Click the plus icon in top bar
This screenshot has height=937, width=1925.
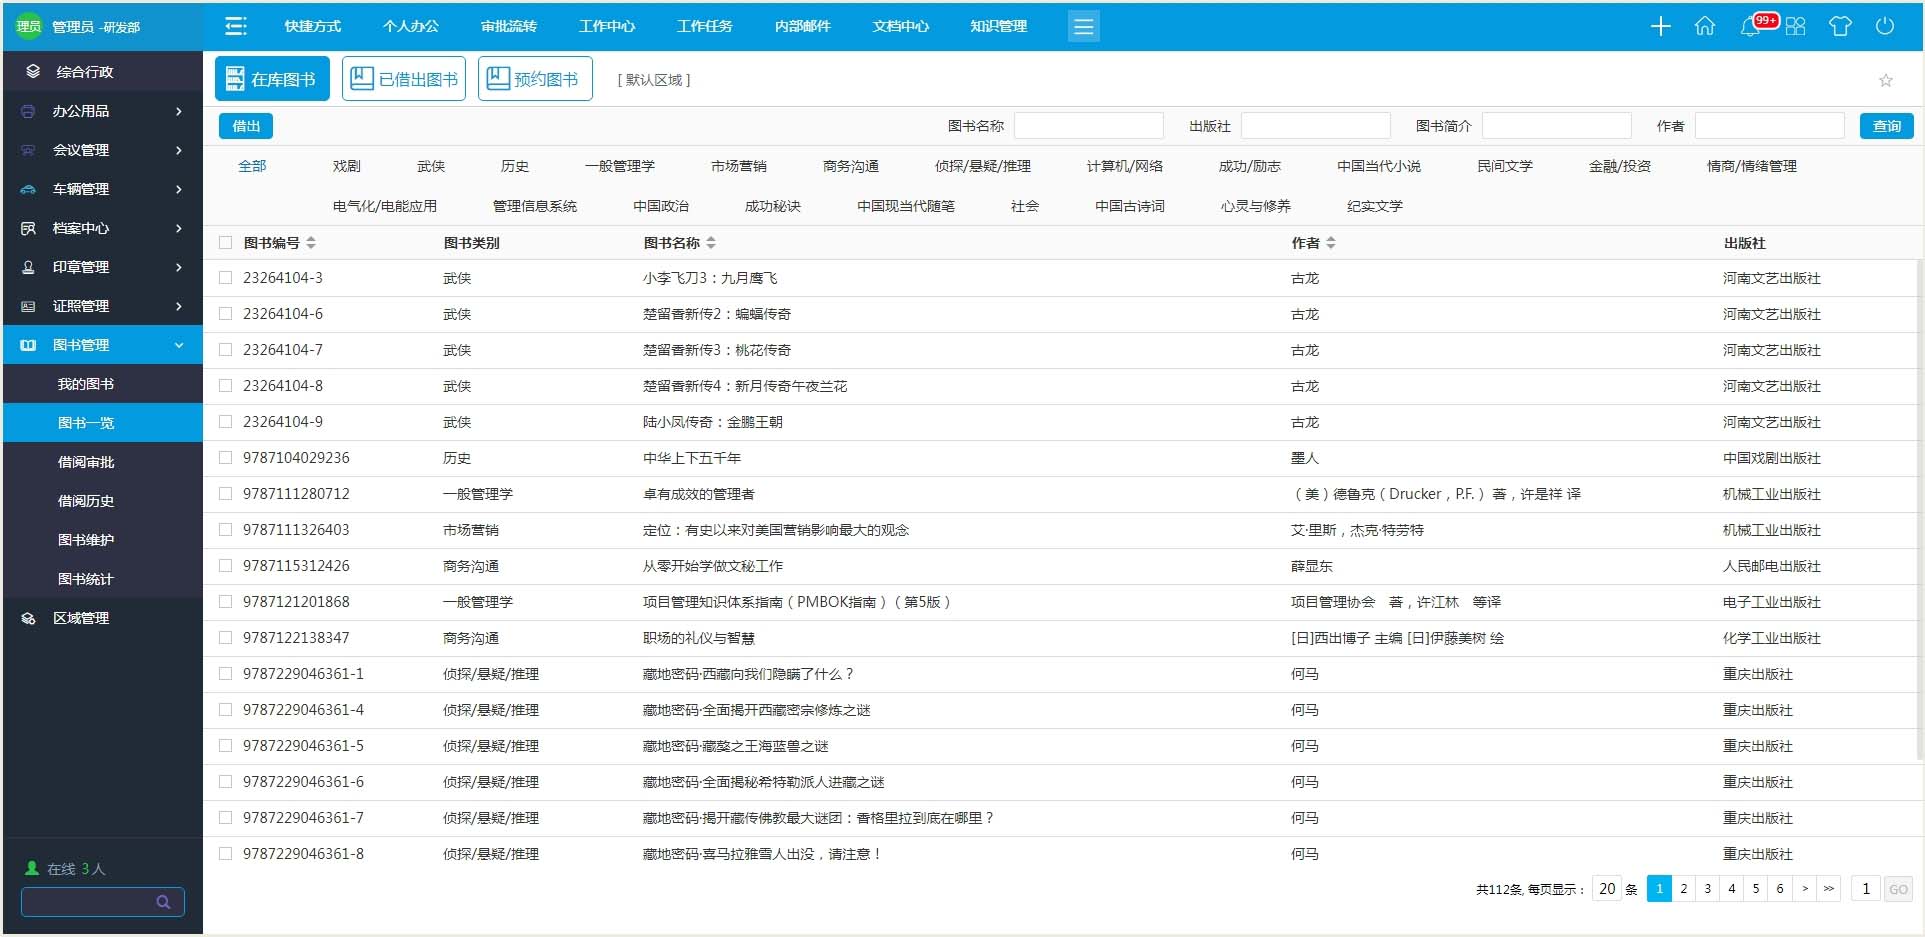[x=1660, y=26]
